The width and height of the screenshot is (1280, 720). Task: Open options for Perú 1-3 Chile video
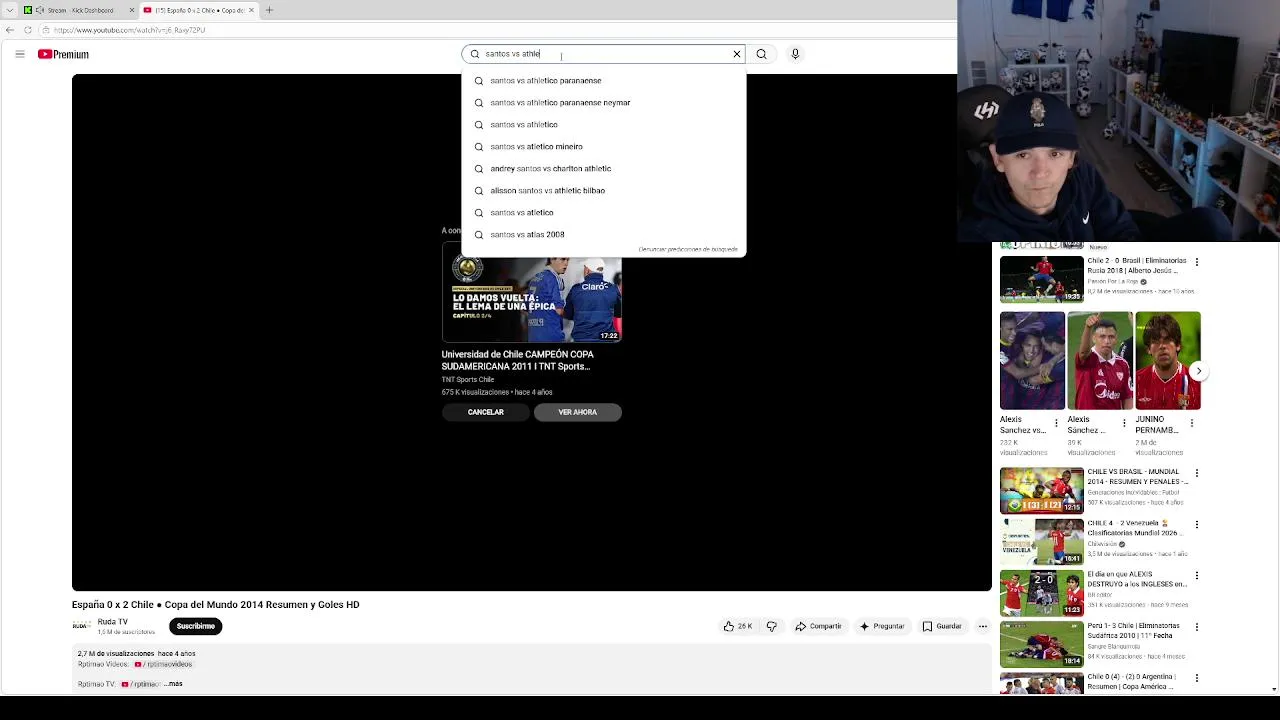pos(1197,627)
